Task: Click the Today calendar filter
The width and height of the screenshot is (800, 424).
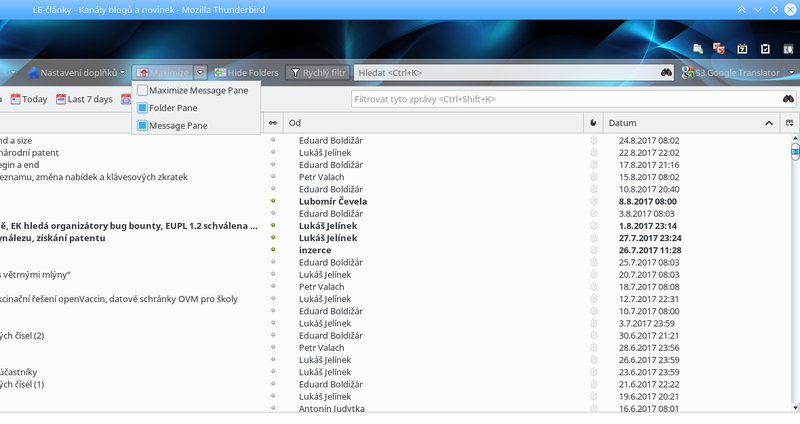Action: pos(28,99)
